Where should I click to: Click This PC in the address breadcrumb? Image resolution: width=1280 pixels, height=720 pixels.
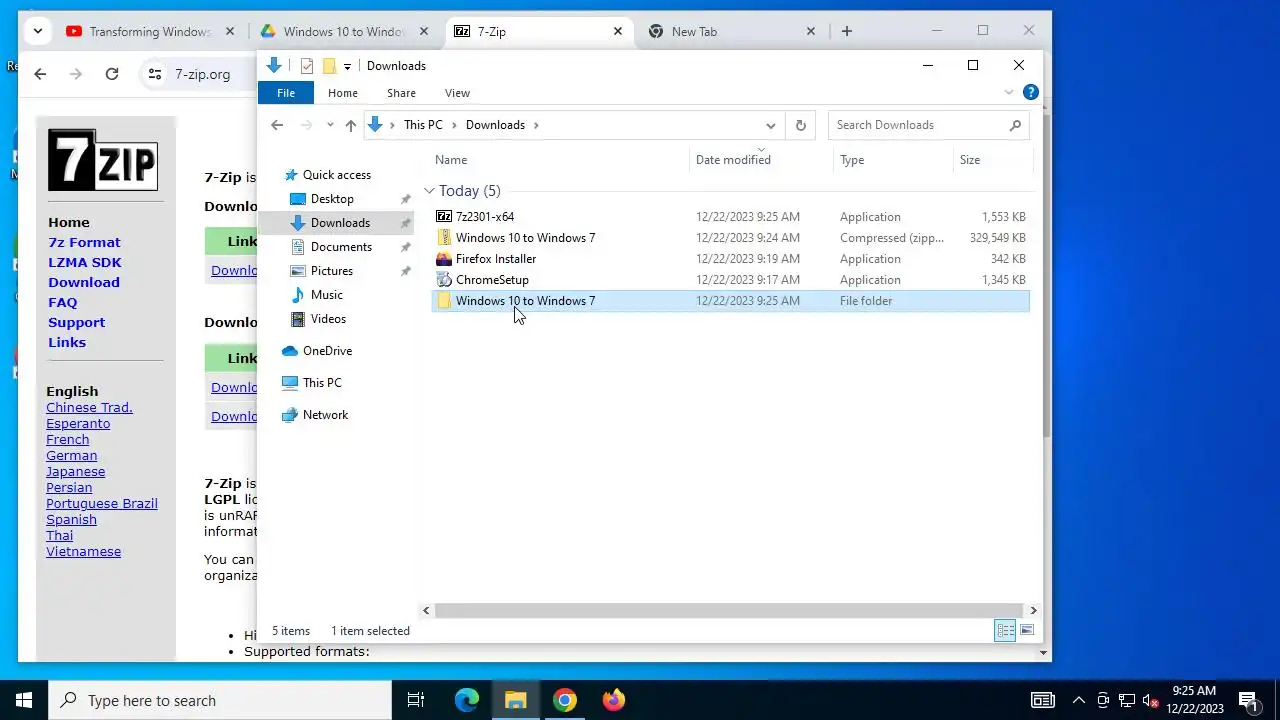[x=423, y=125]
